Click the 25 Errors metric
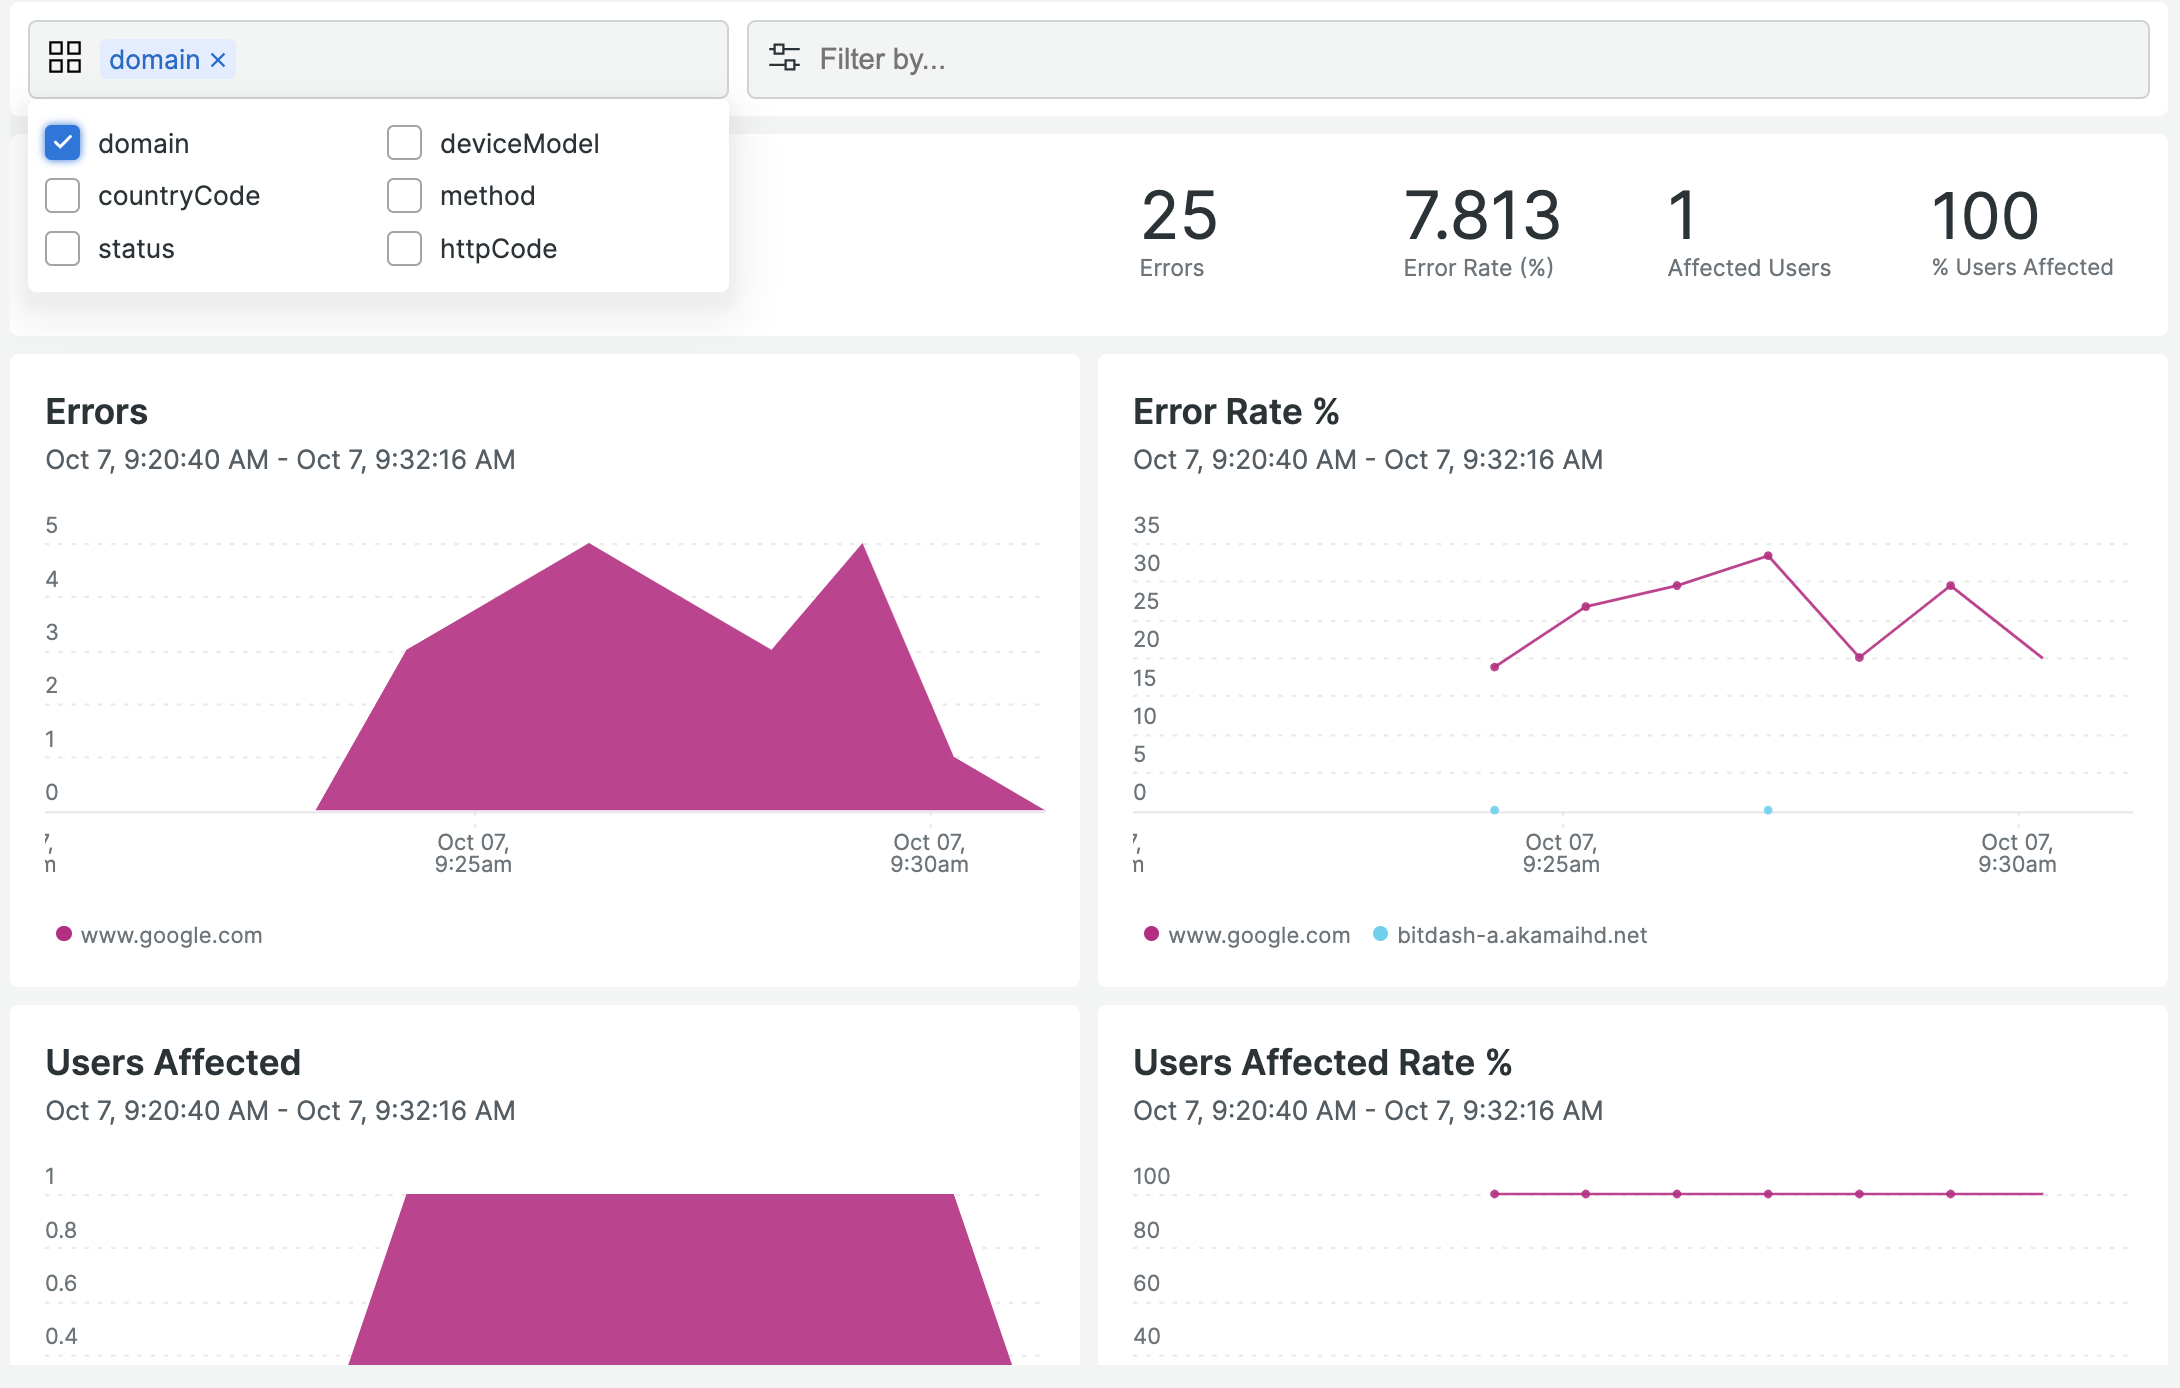2180x1388 pixels. click(1179, 232)
